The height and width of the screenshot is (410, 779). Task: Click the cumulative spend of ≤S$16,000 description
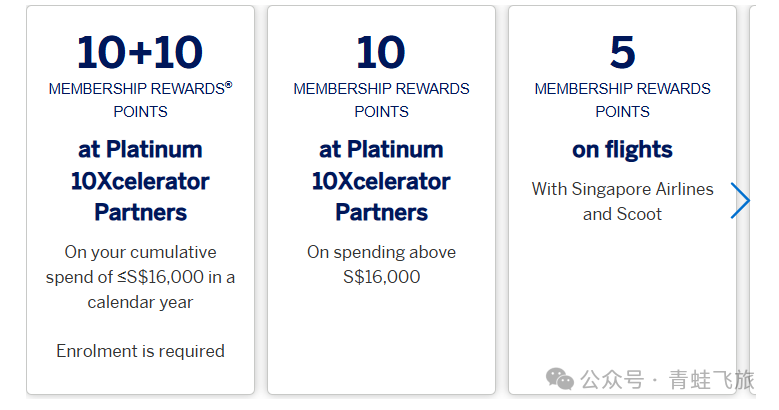140,277
